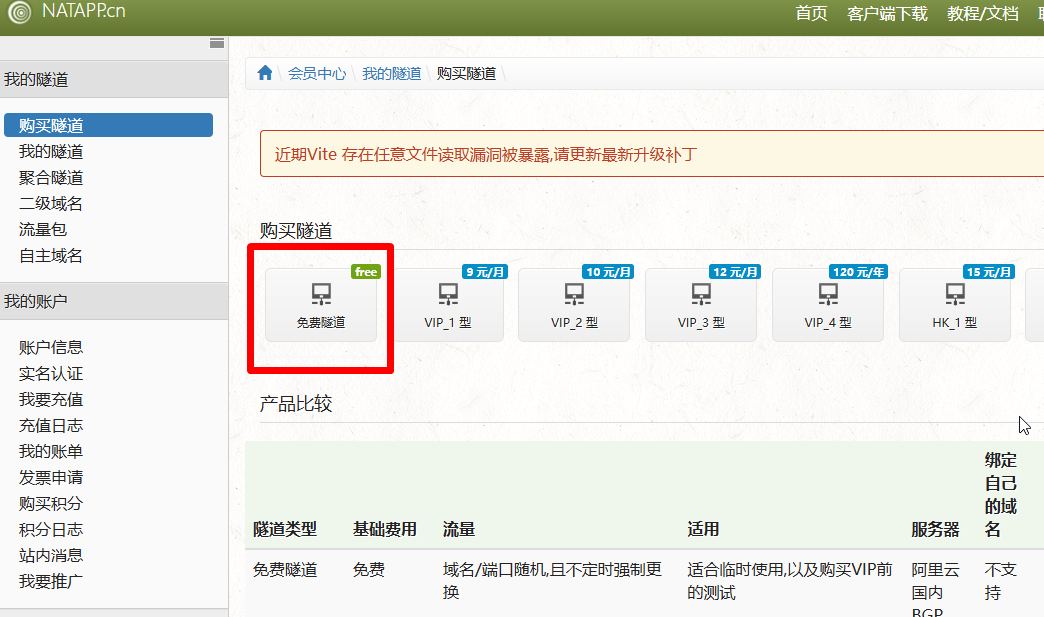Open 我的隧道 sidebar item under 购买隧道
Screen dimensions: 1044x617
(51, 152)
